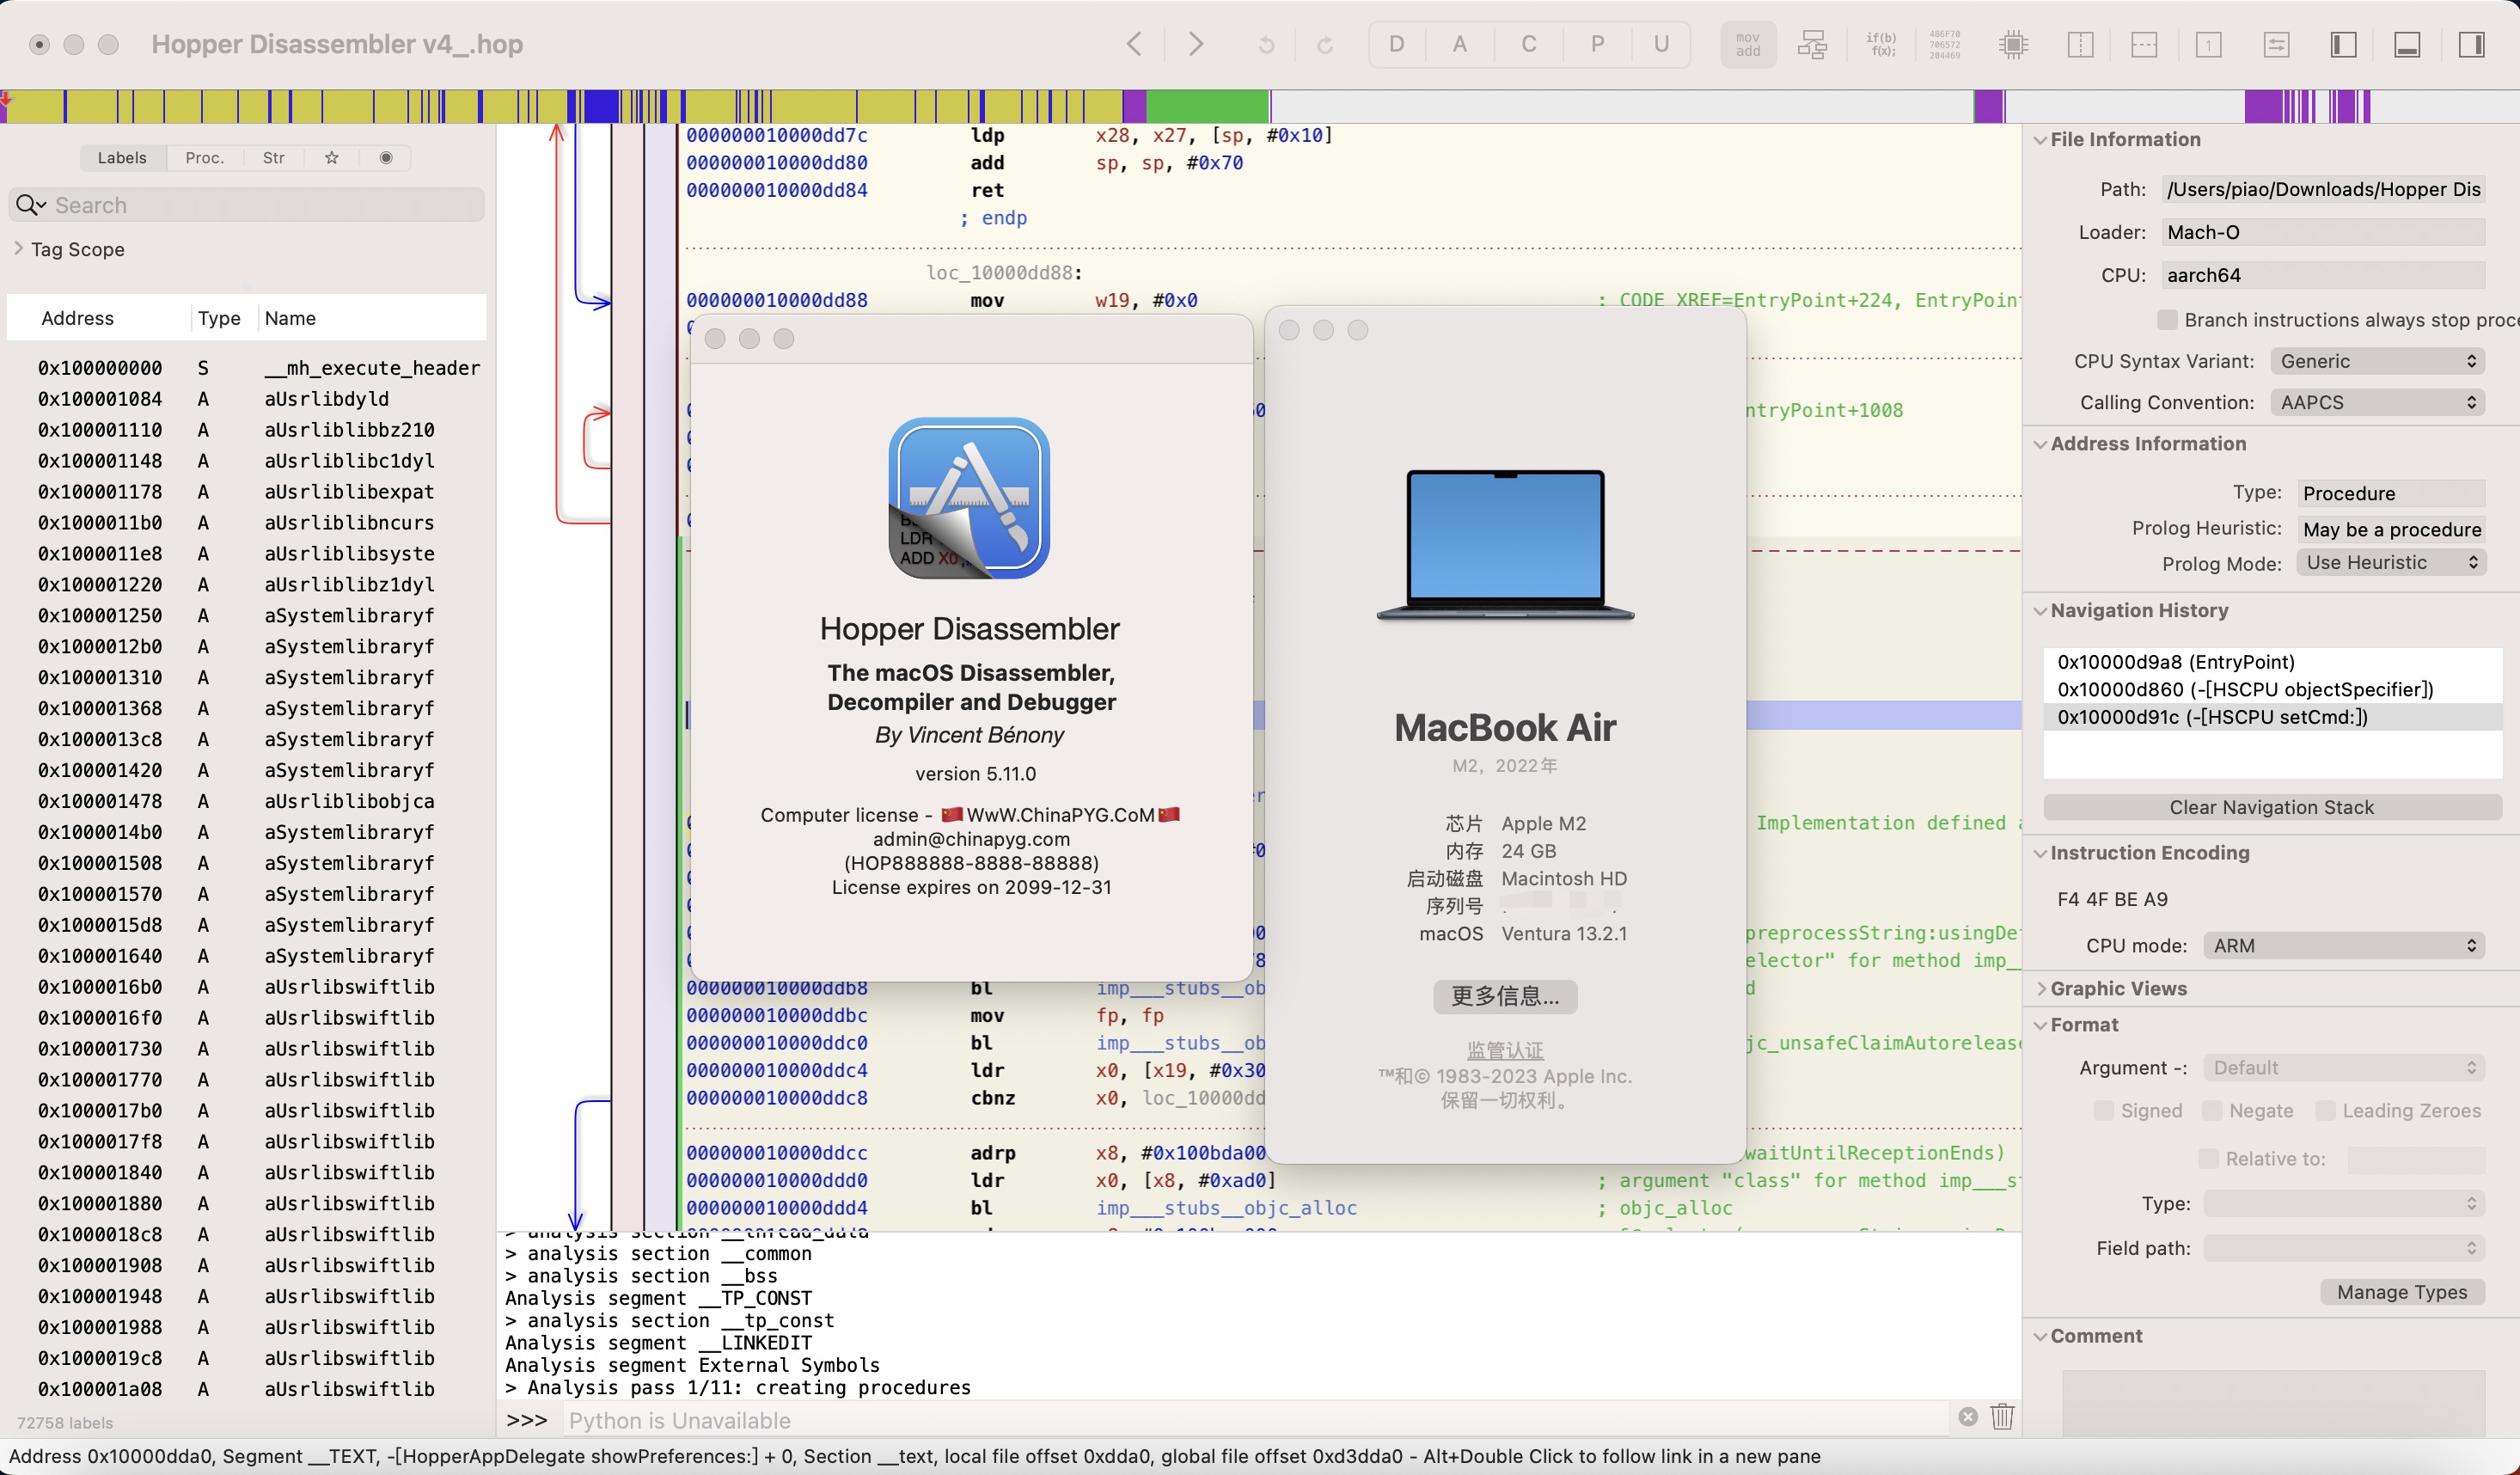Click the green segment in the navigation bar

1207,106
